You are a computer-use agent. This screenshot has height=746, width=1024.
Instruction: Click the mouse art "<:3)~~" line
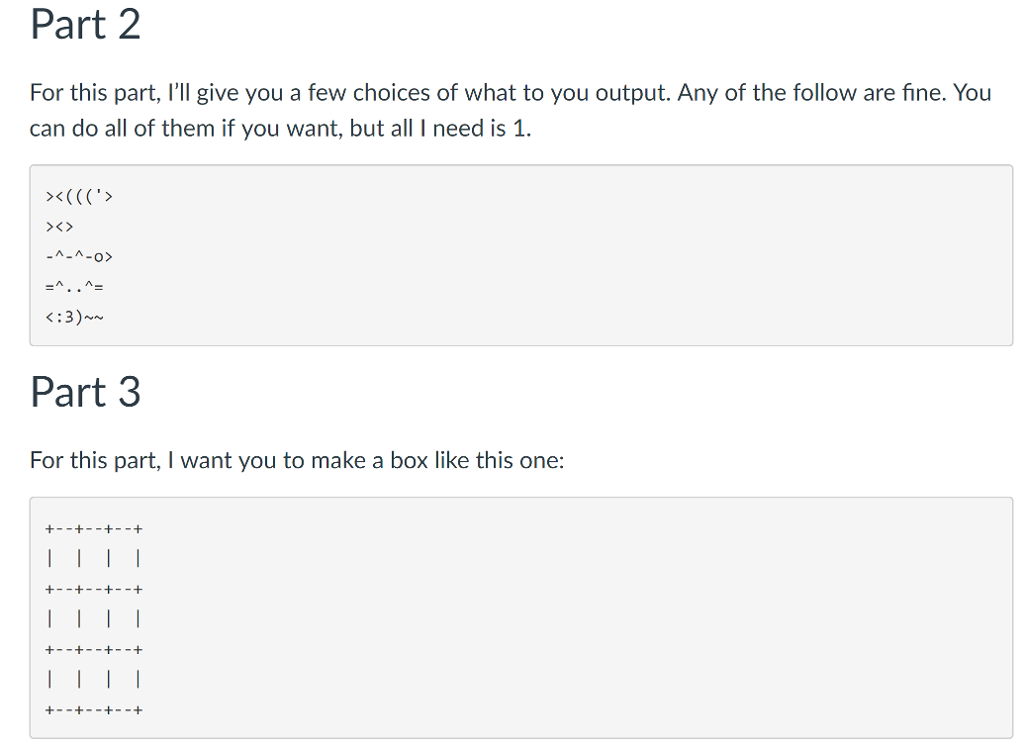[x=76, y=319]
